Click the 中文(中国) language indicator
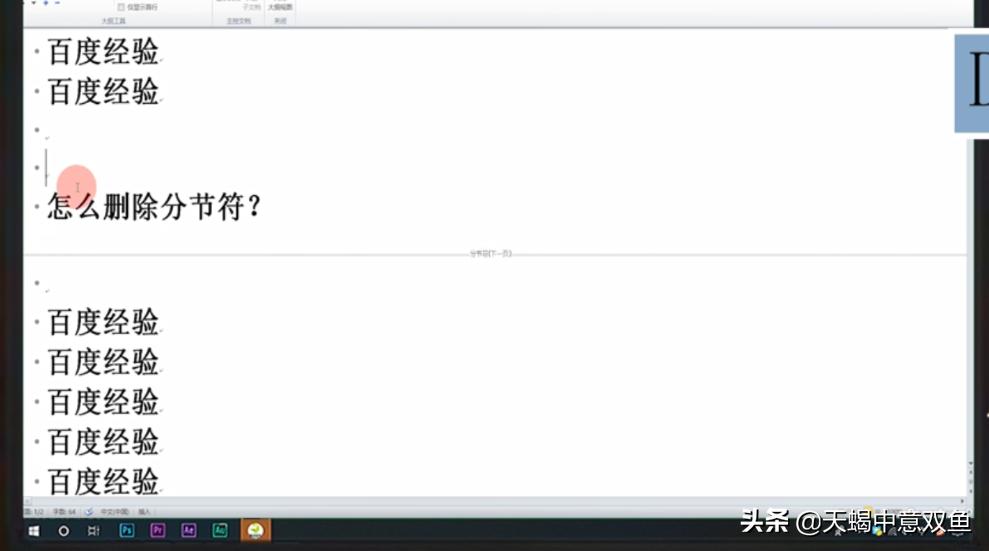The height and width of the screenshot is (551, 989). pos(114,511)
